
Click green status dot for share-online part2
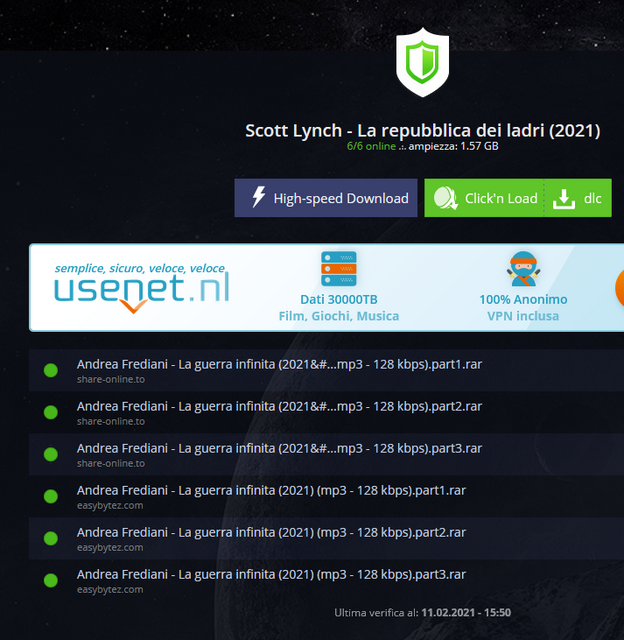51,412
